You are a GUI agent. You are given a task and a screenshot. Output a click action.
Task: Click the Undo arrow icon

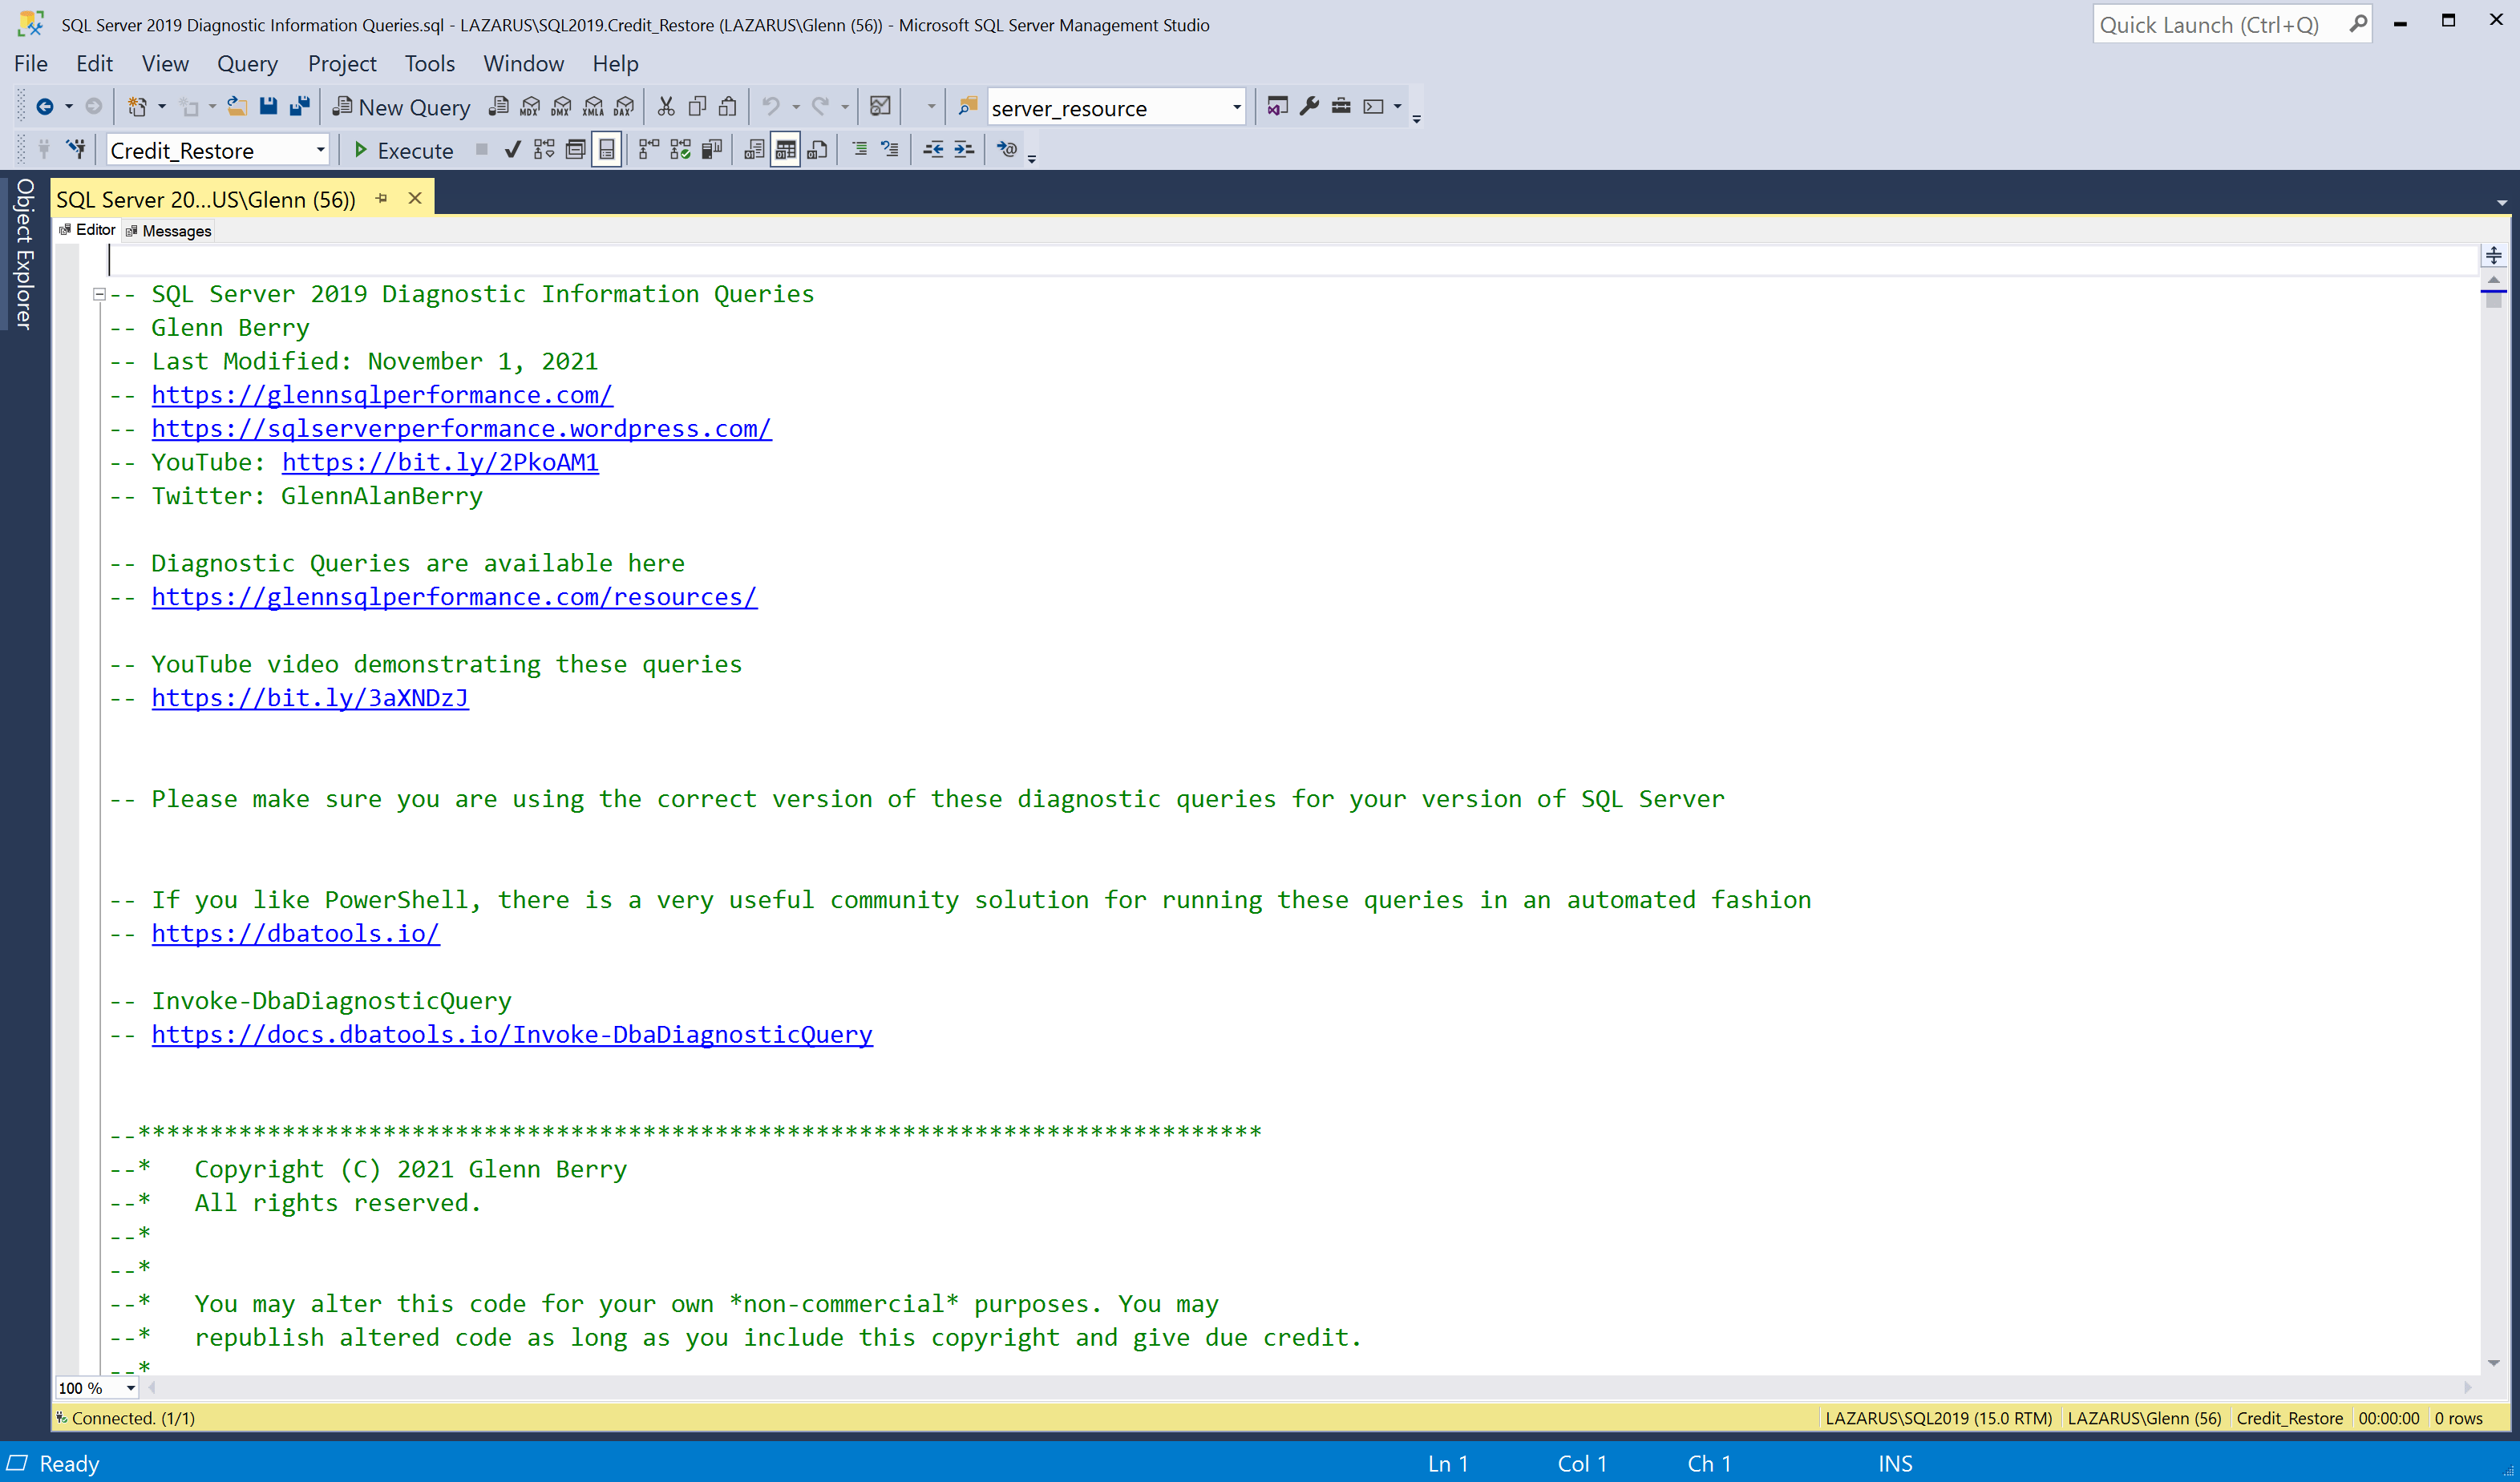tap(771, 107)
